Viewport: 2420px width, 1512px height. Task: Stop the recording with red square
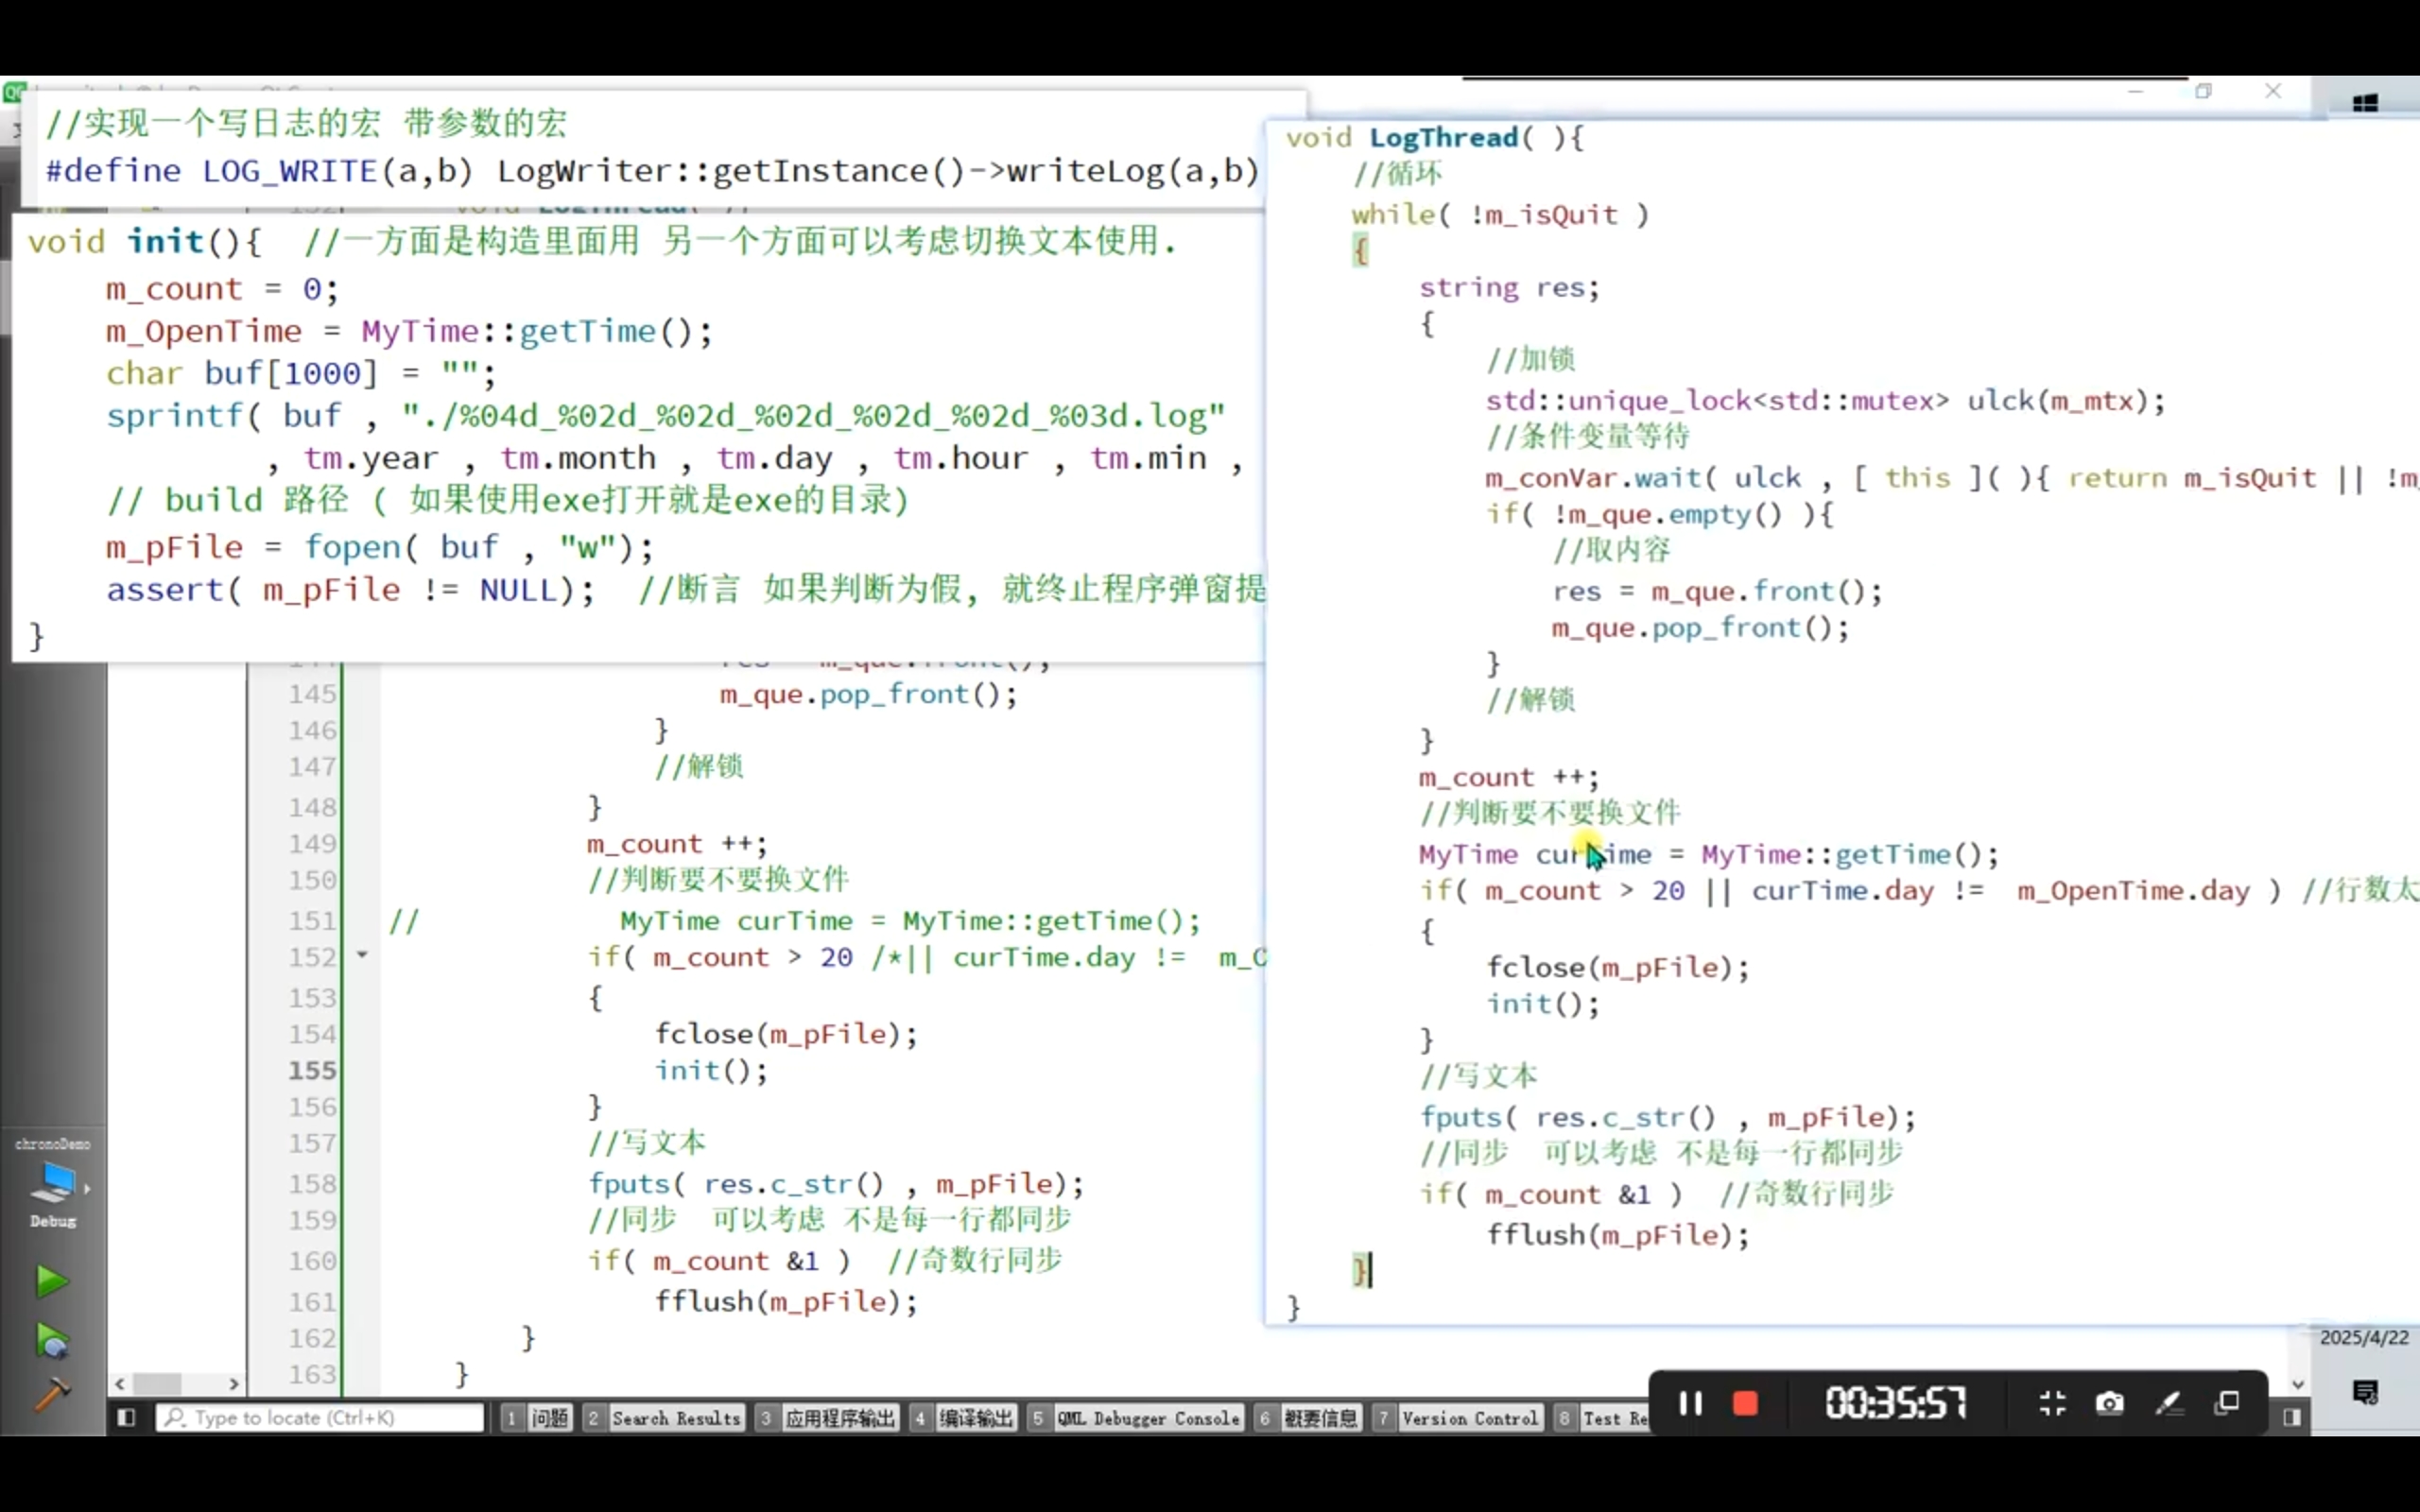click(1745, 1404)
